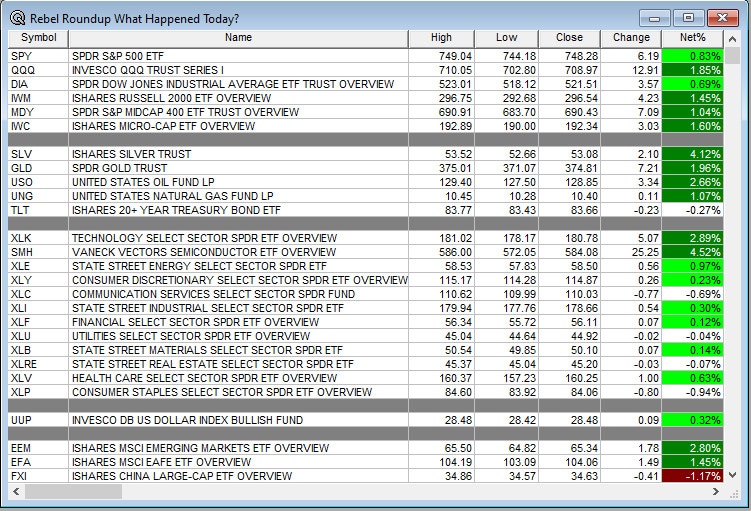The width and height of the screenshot is (751, 511).
Task: Click the SPDR S&P 500 ETF name
Action: tap(118, 56)
